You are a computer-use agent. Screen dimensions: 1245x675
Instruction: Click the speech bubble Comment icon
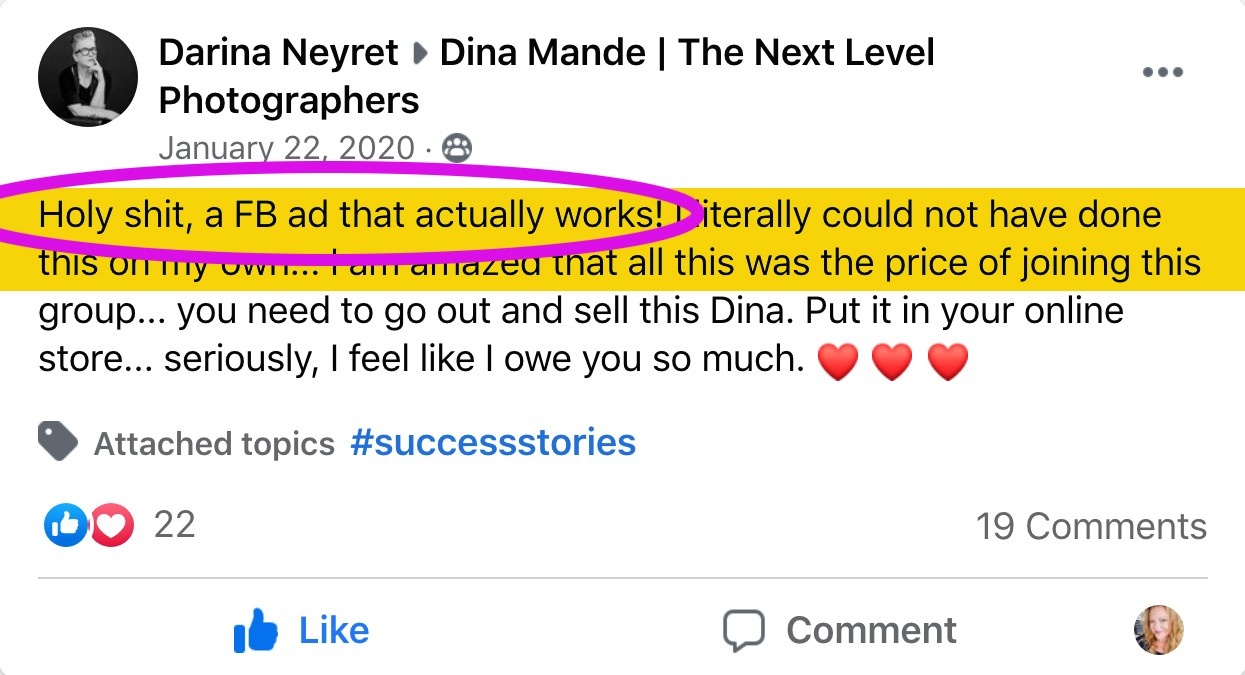[744, 630]
